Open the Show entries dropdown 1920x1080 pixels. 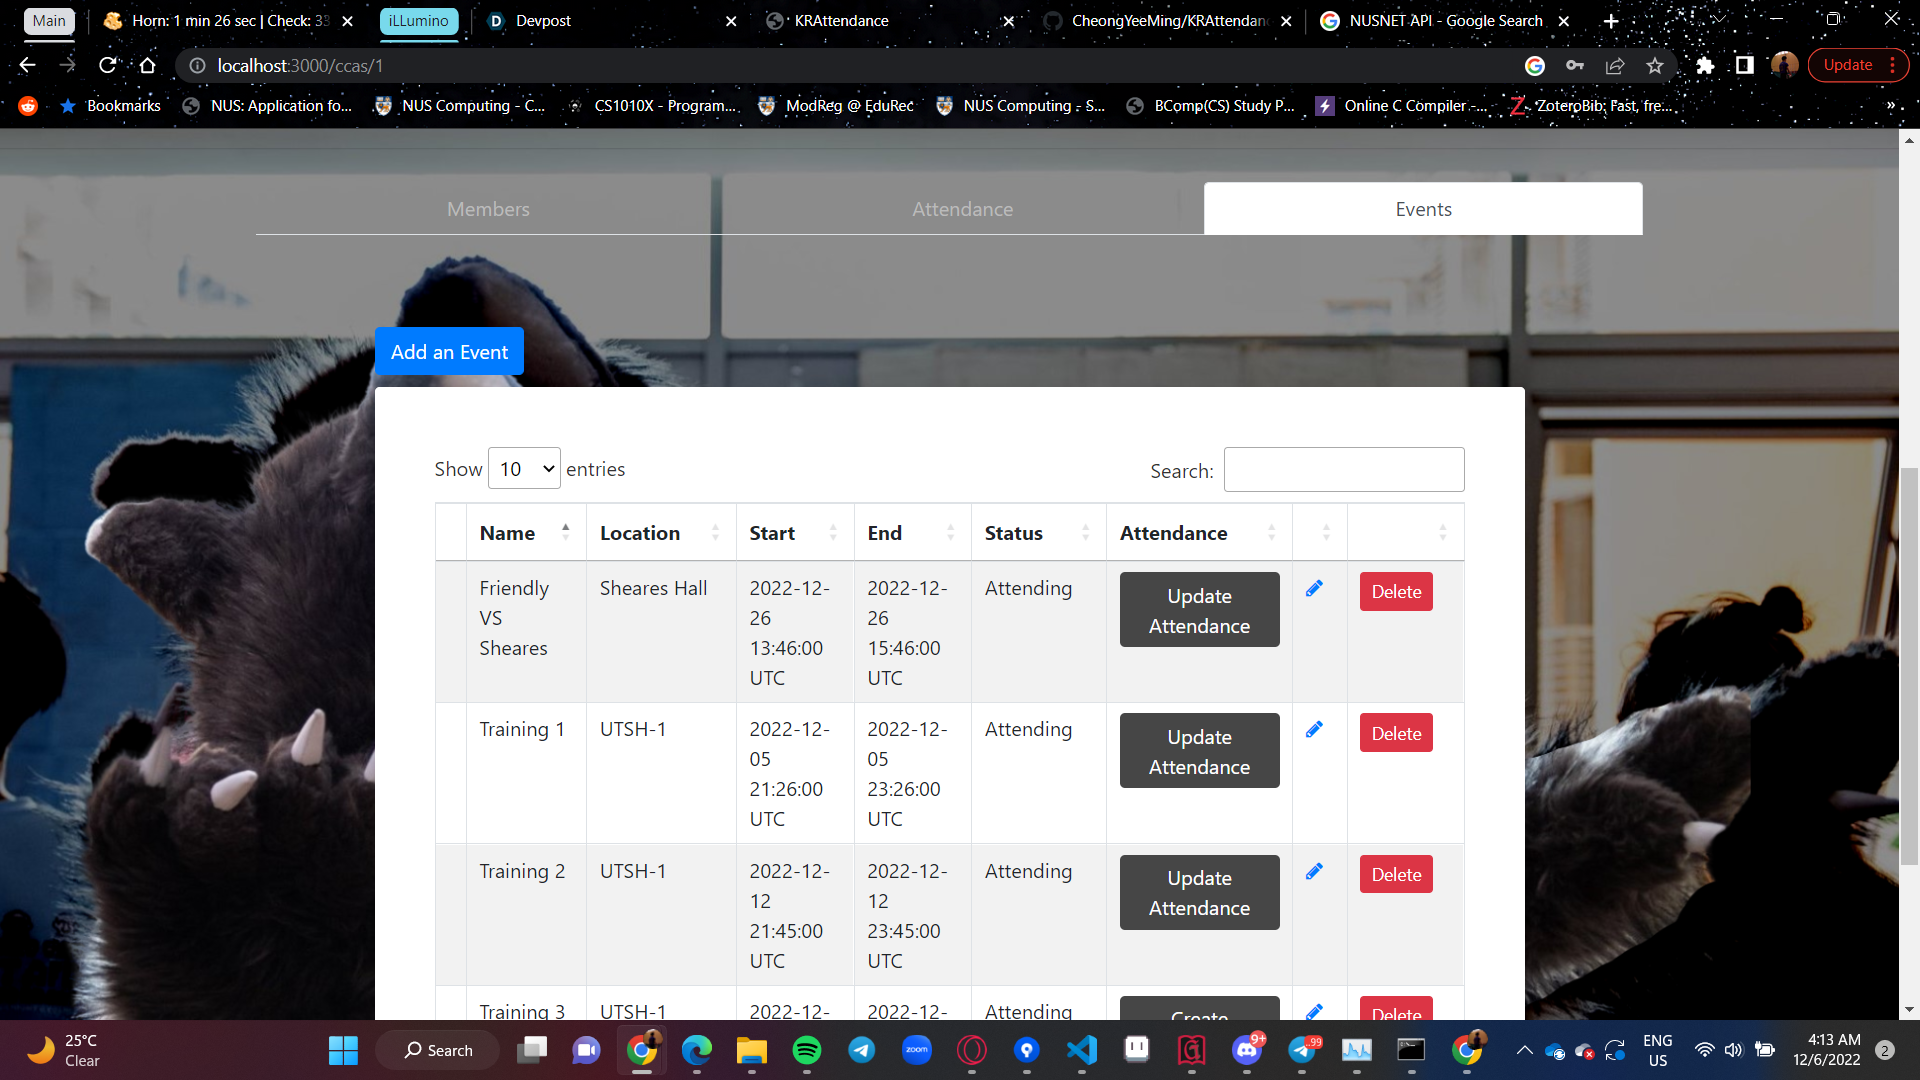[x=524, y=469]
